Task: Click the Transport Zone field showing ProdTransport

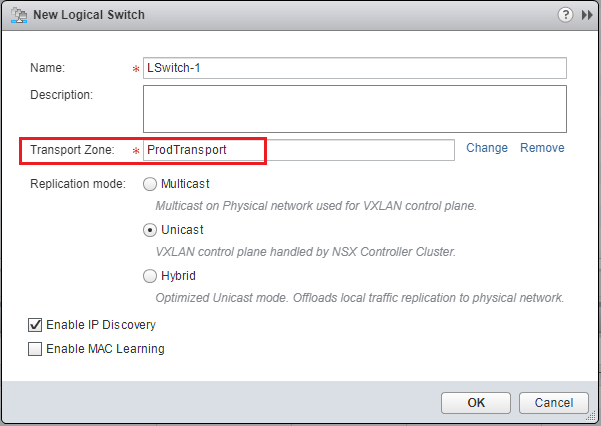Action: [300, 149]
